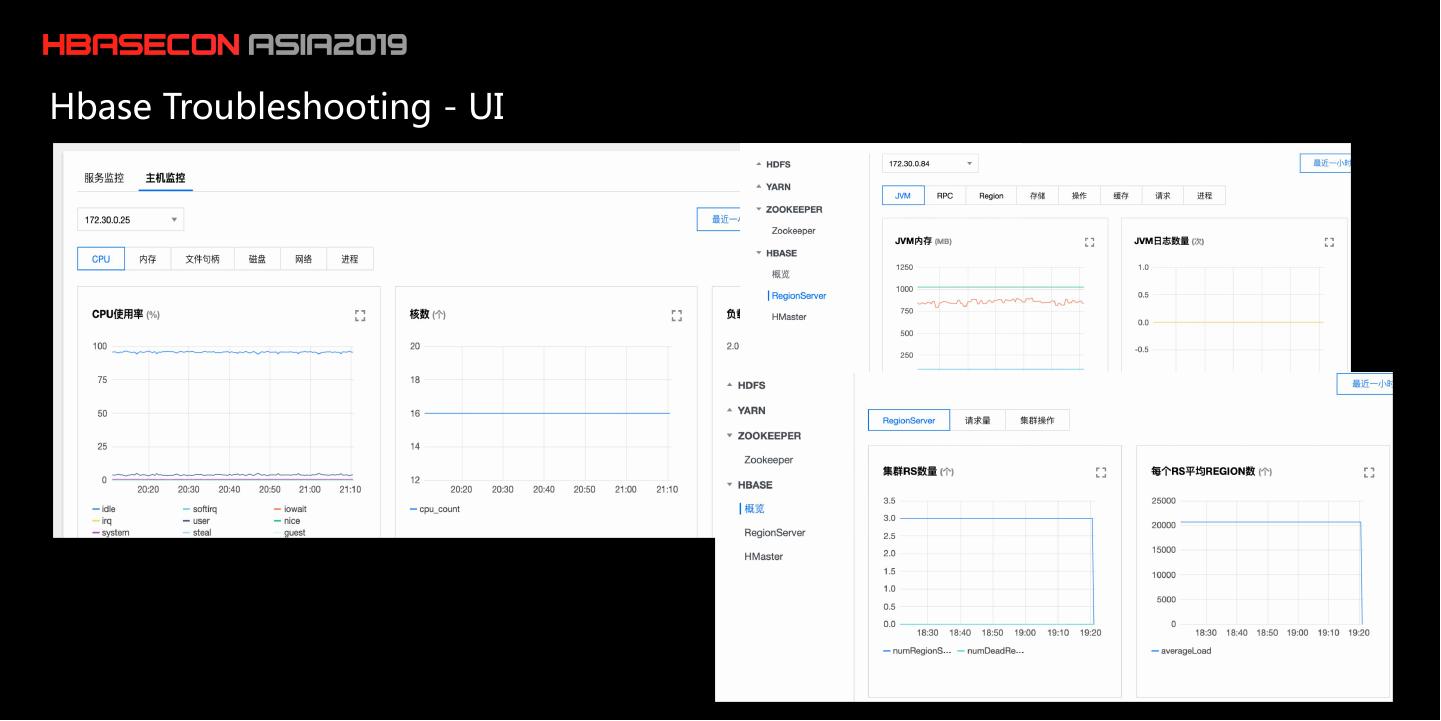This screenshot has height=721, width=1441.
Task: Show or hide the nice series
Action: 287,521
